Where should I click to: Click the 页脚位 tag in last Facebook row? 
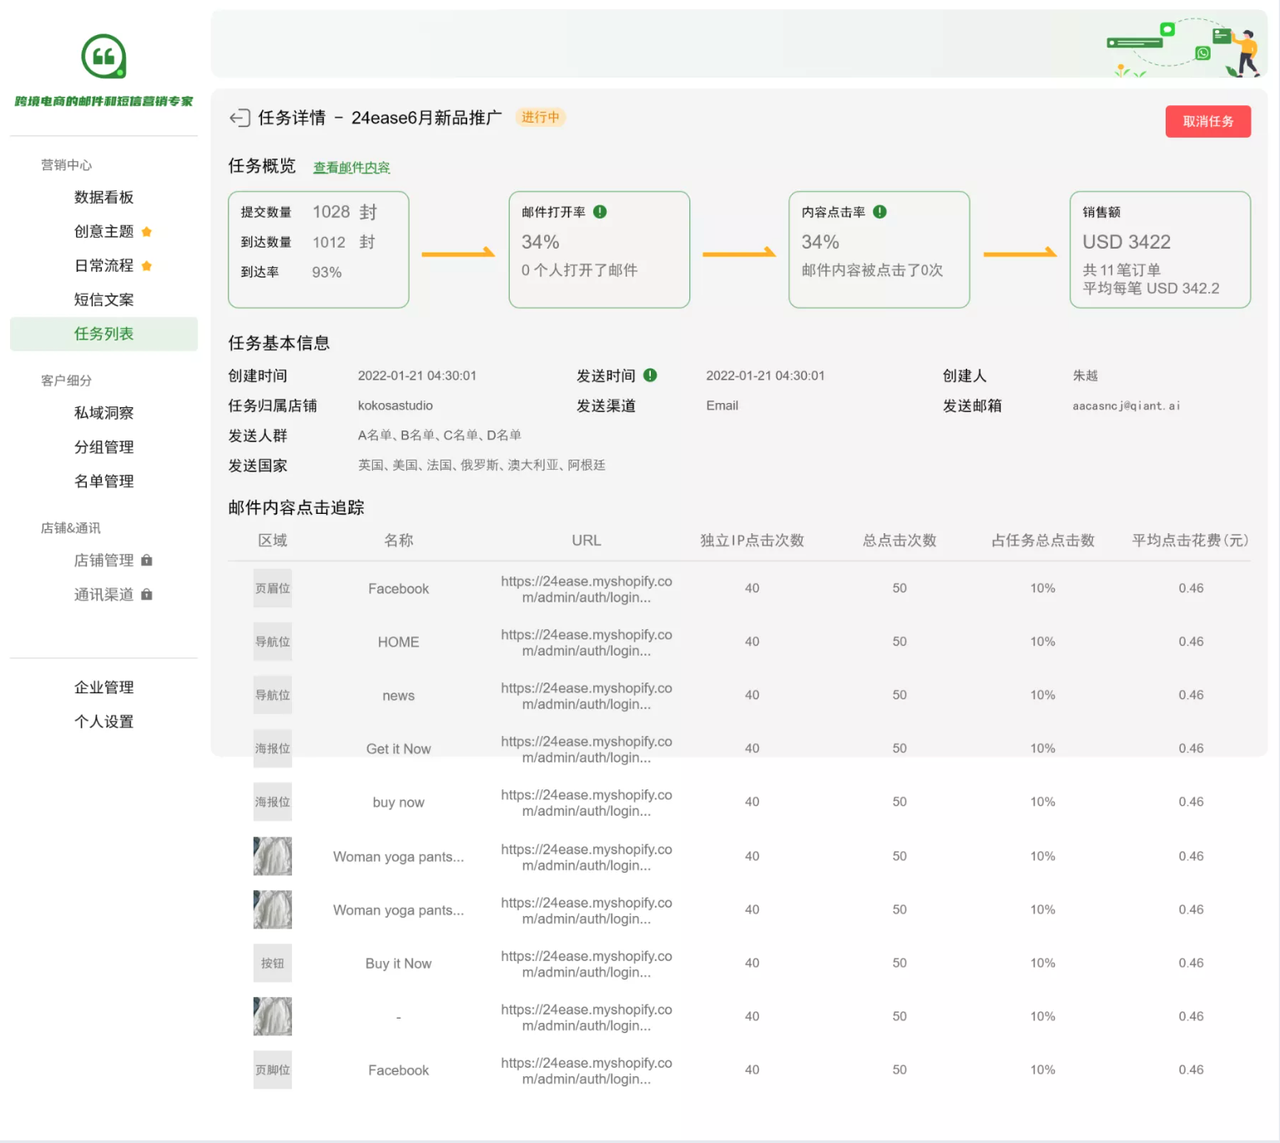pyautogui.click(x=273, y=1070)
